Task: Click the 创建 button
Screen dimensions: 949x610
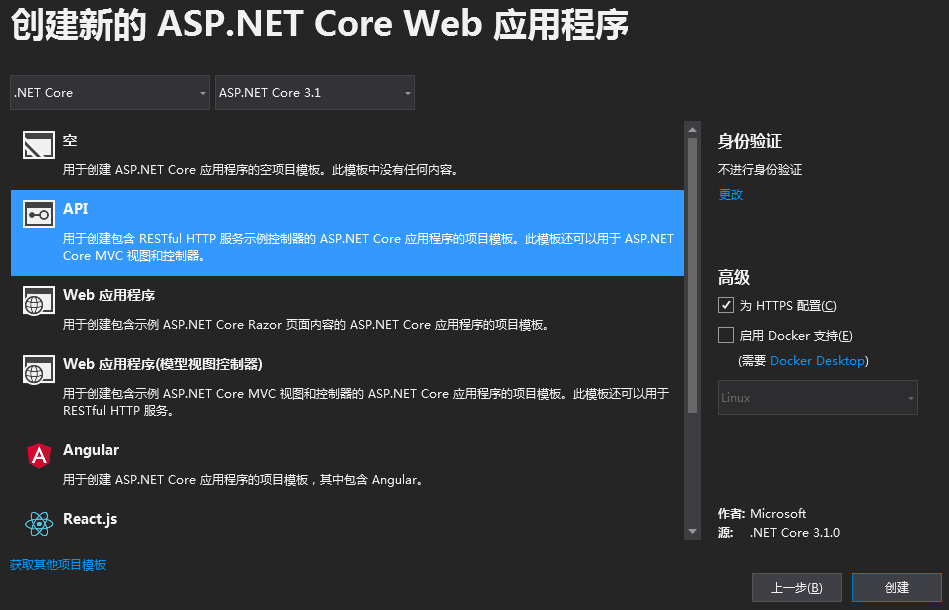Action: click(x=896, y=587)
